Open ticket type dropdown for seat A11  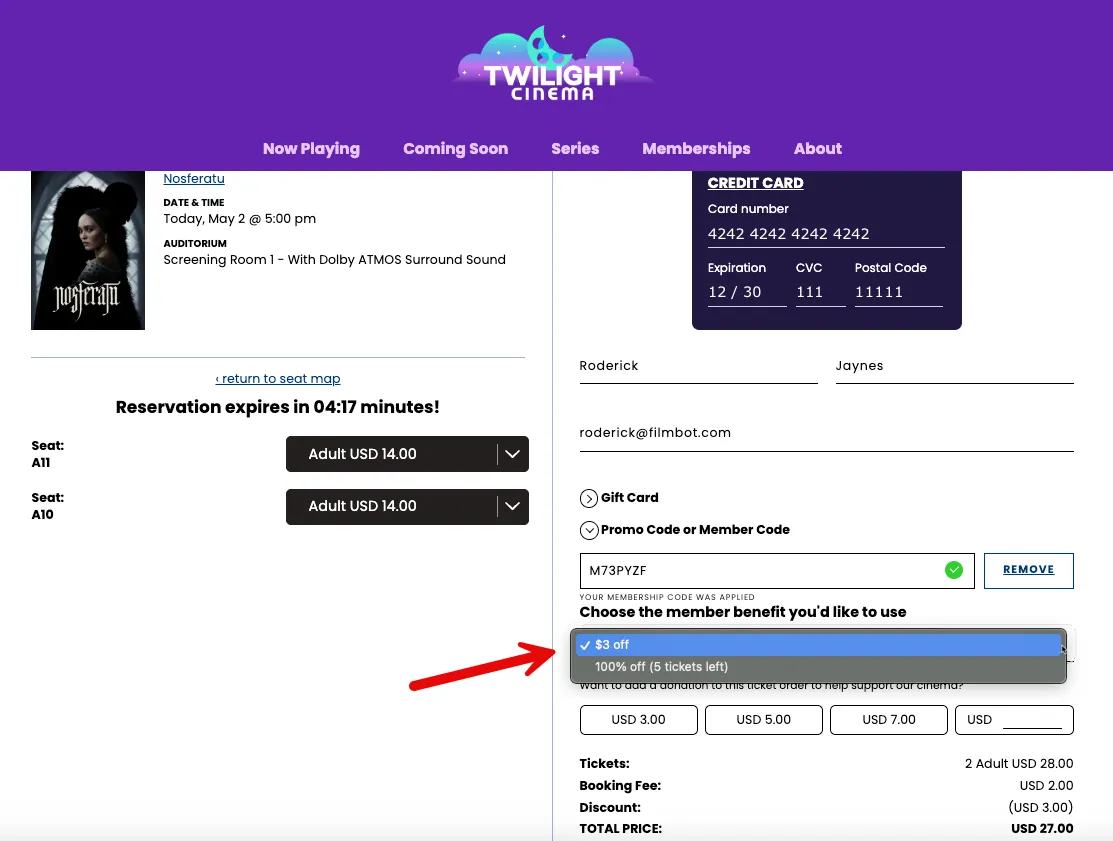pyautogui.click(x=407, y=454)
